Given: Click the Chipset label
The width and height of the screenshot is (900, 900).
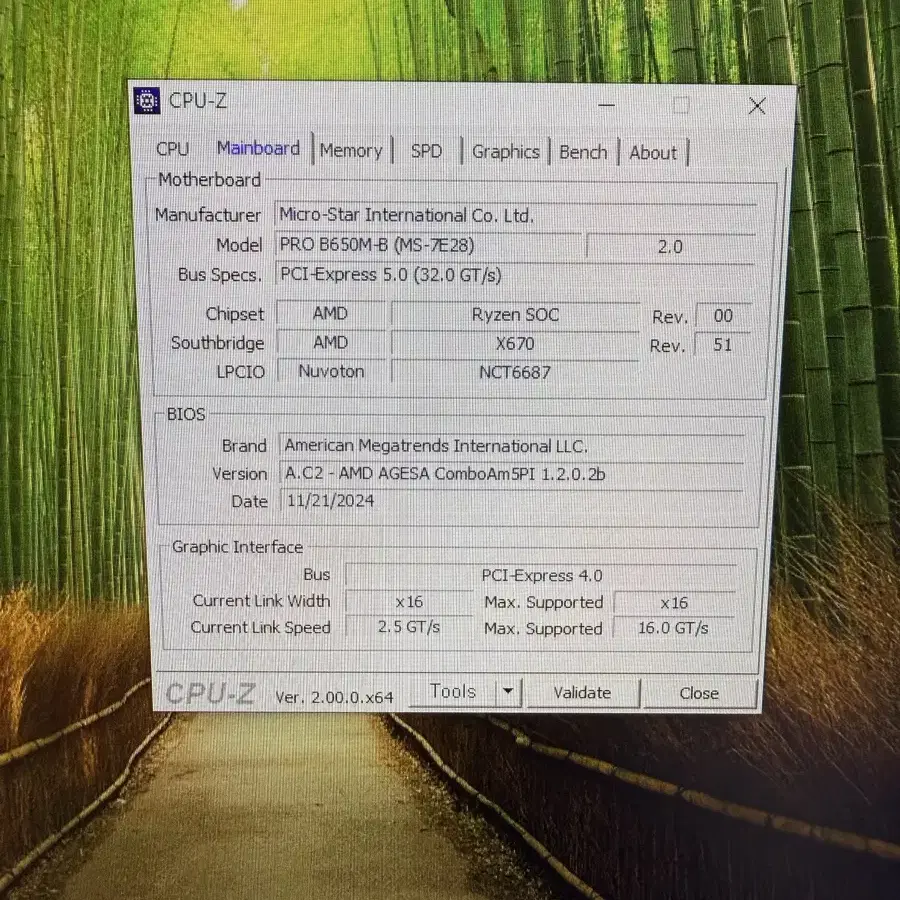Looking at the screenshot, I should [x=235, y=314].
